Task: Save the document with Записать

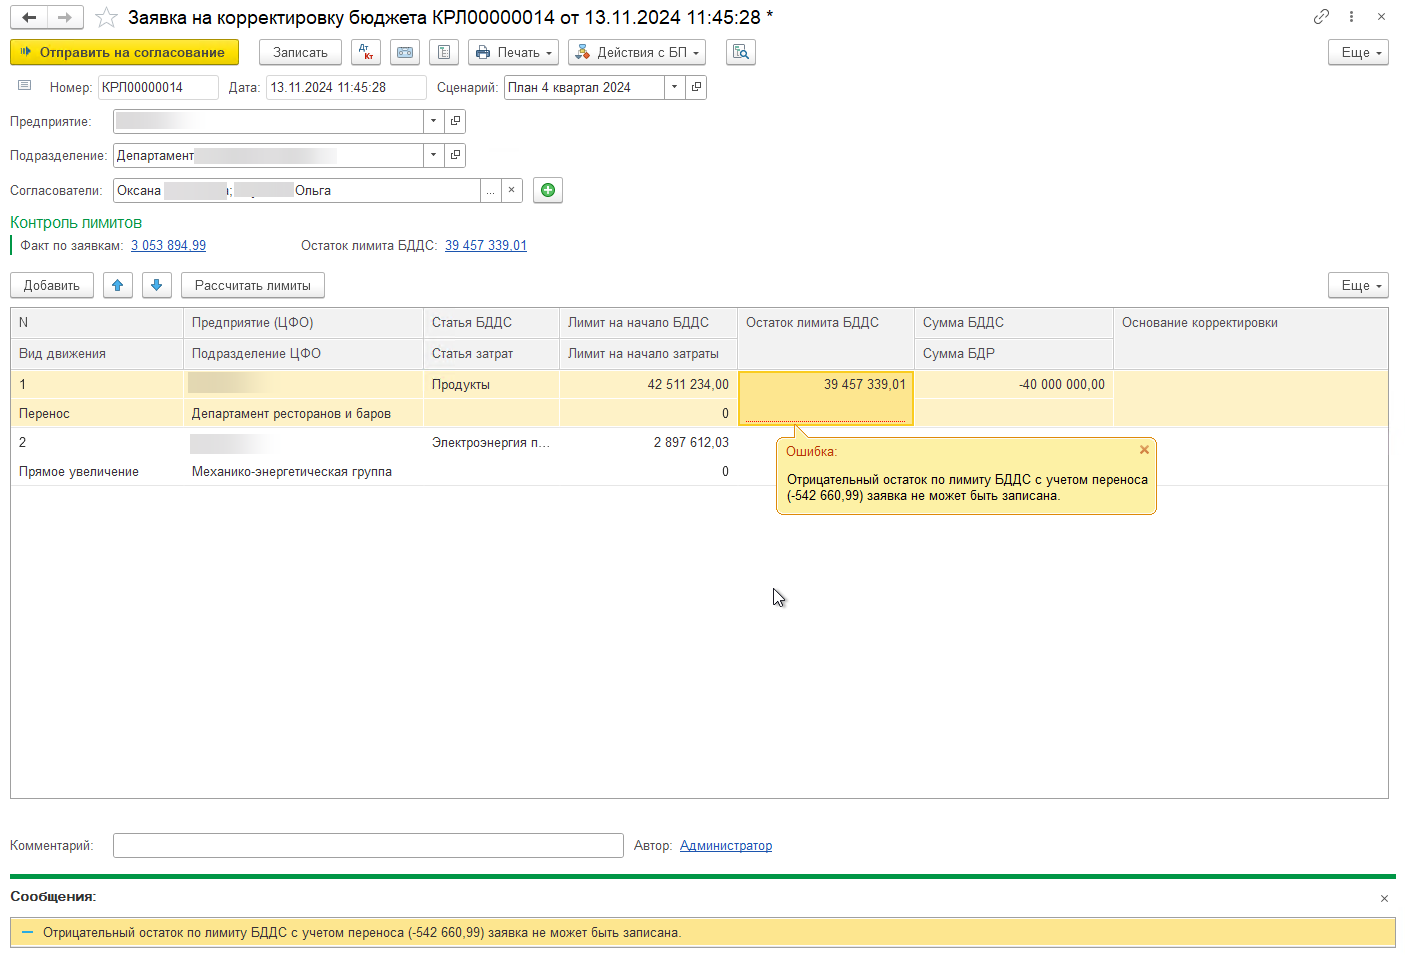Action: [x=300, y=52]
